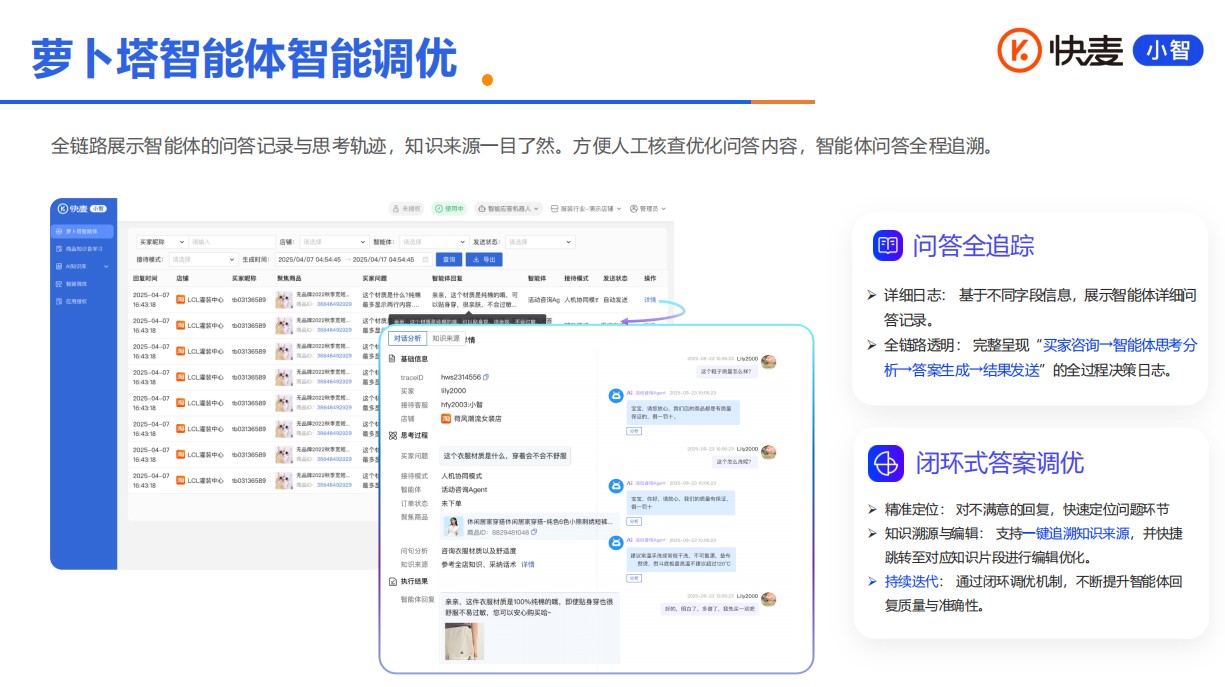The image size is (1225, 687).
Task: Select the 对话分析 tab in the detail popup
Action: coord(406,339)
